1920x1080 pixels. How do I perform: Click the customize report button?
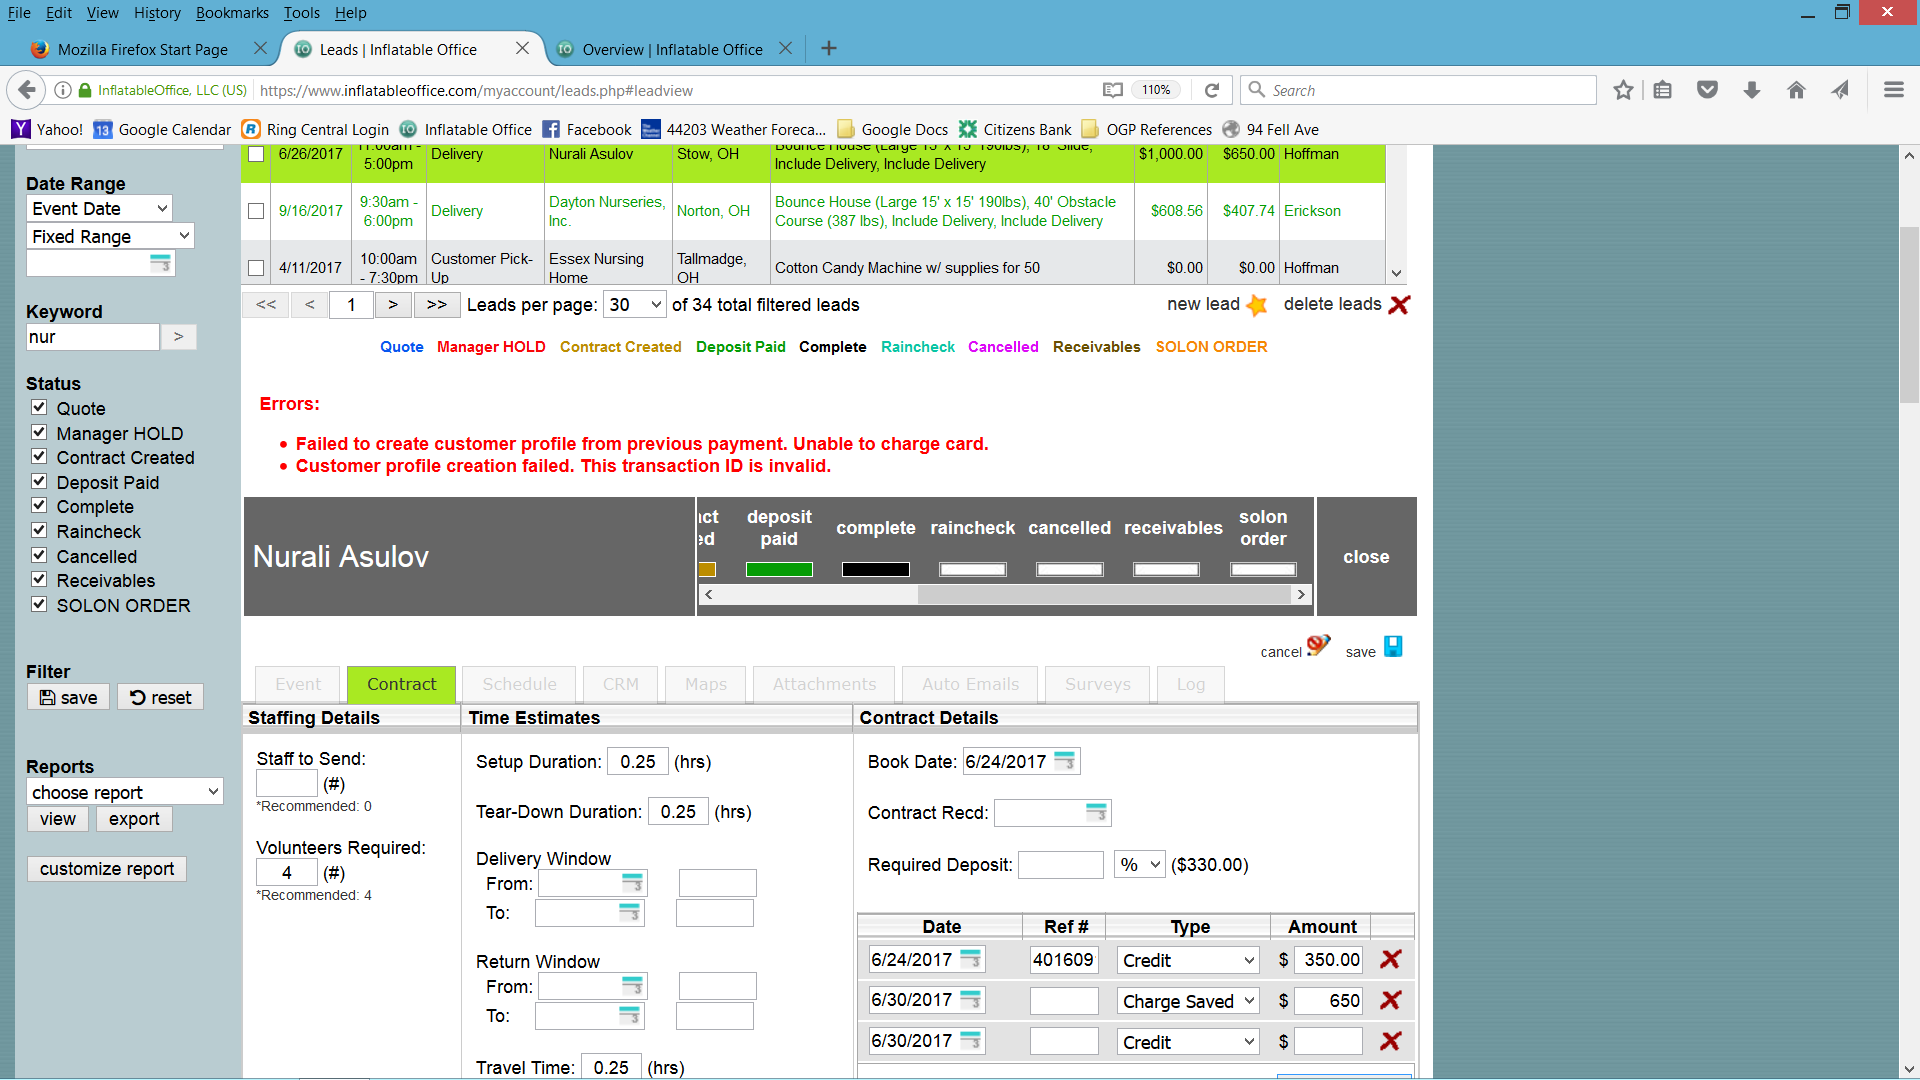(107, 869)
